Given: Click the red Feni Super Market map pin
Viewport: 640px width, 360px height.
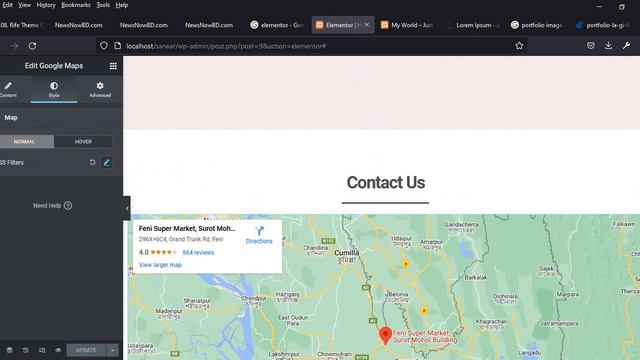Looking at the screenshot, I should (385, 335).
